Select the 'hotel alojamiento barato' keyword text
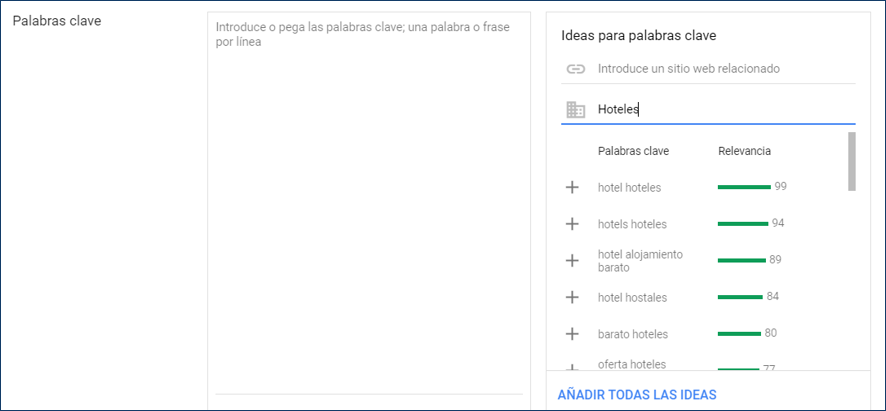Image resolution: width=886 pixels, height=411 pixels. tap(640, 261)
